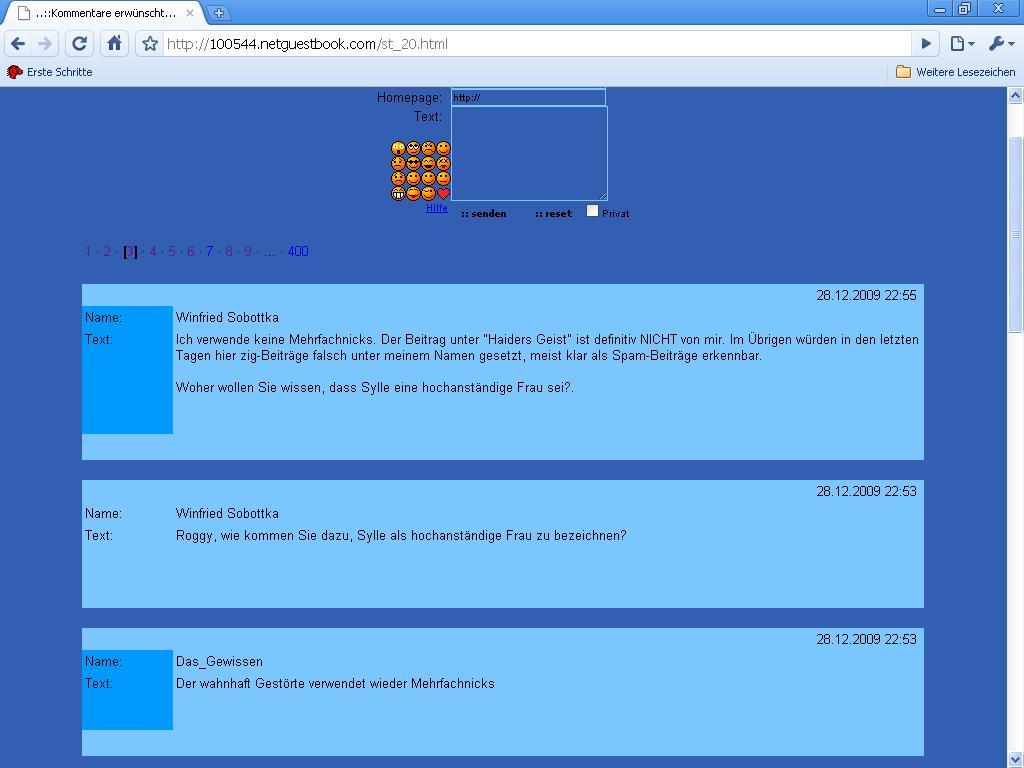The width and height of the screenshot is (1024, 768).
Task: Insert the winking smiley
Action: pos(428,193)
